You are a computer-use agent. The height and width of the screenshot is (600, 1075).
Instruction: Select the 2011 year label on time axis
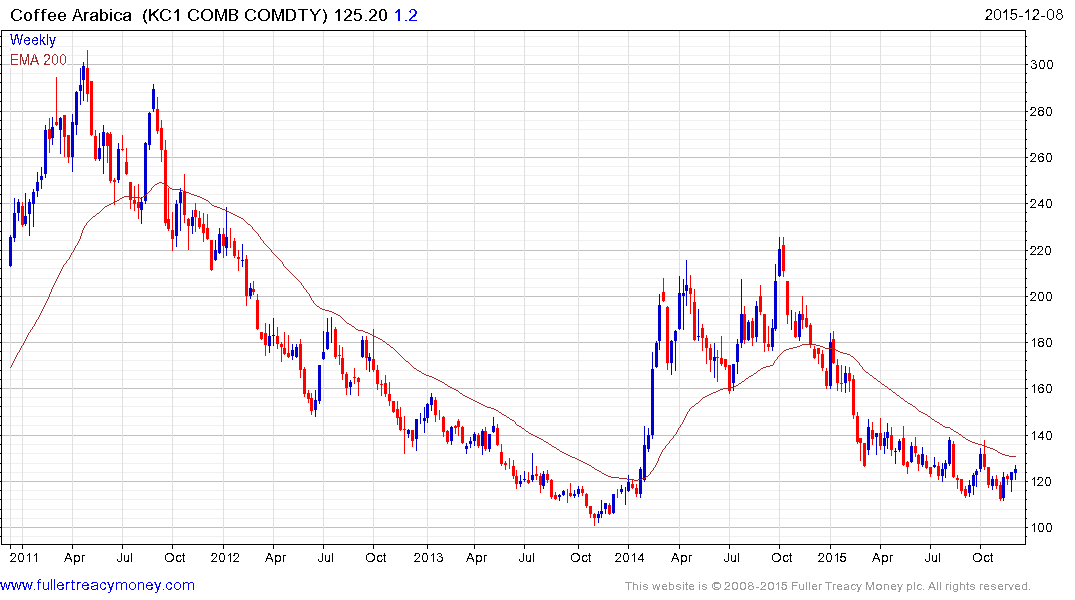[24, 557]
